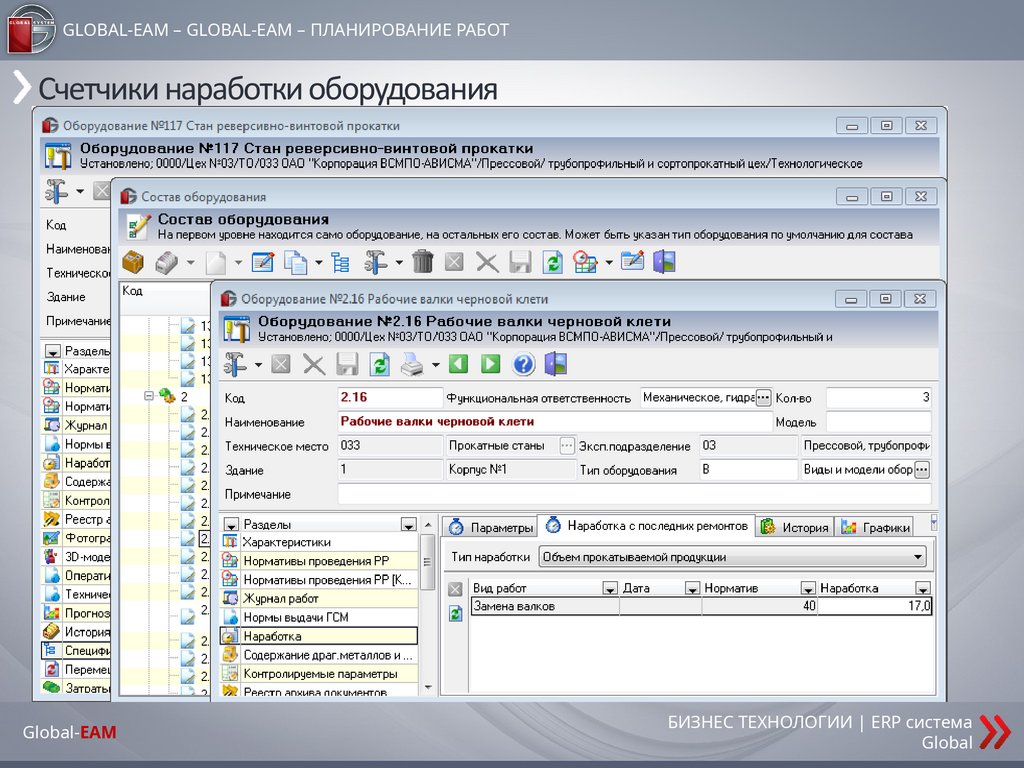Viewport: 1024px width, 768px height.
Task: Click the new blank document icon in Состав оборудования toolbar
Action: tap(216, 263)
